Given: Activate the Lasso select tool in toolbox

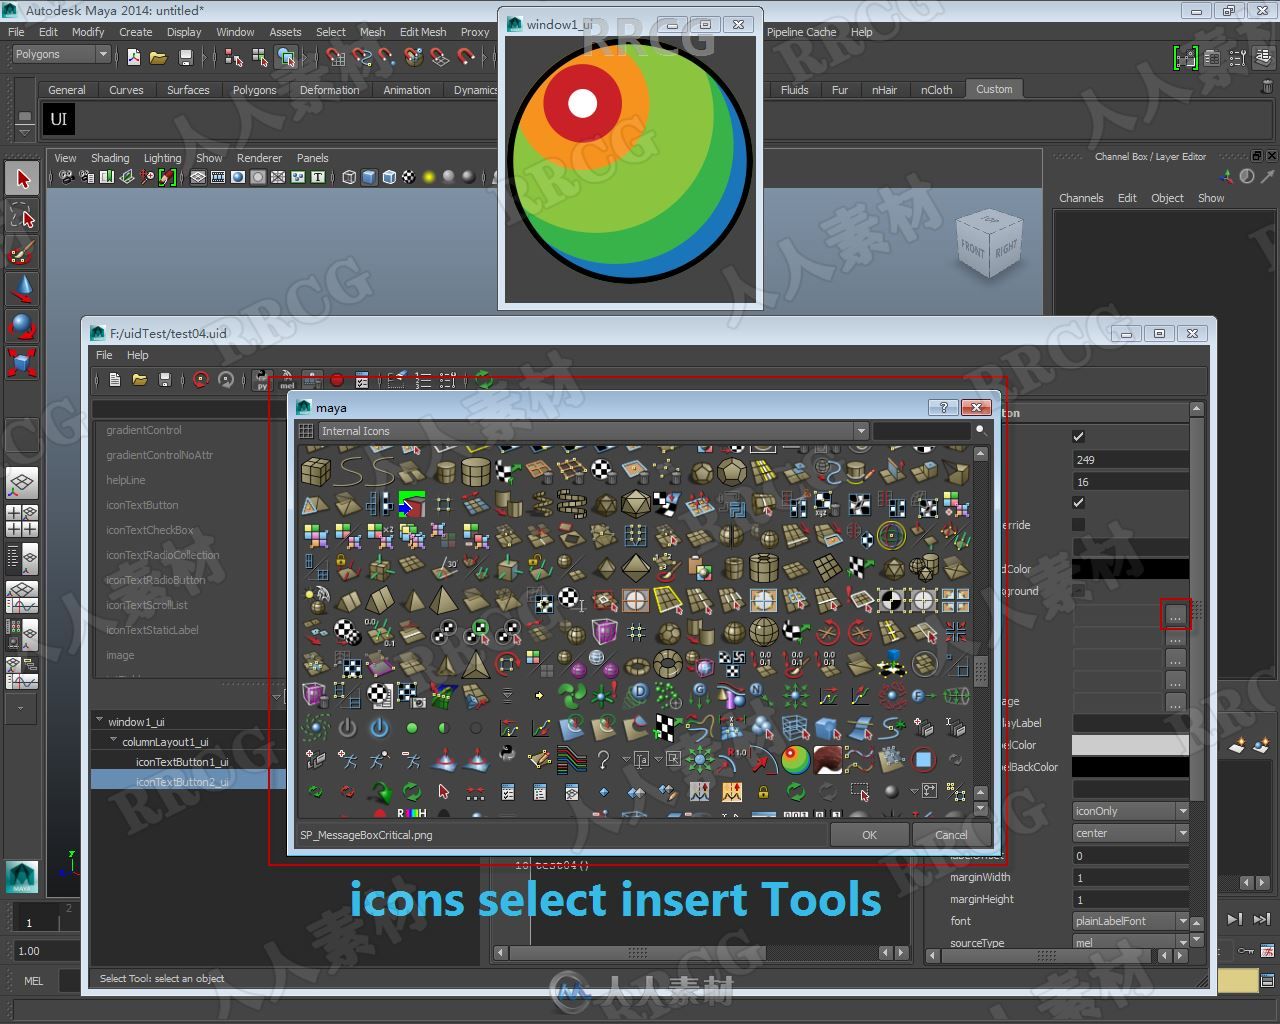Looking at the screenshot, I should click(x=22, y=215).
